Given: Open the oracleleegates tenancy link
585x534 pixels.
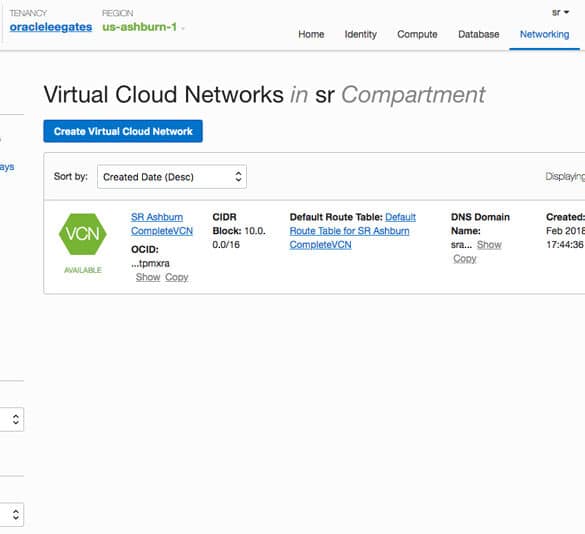Looking at the screenshot, I should coord(51,27).
